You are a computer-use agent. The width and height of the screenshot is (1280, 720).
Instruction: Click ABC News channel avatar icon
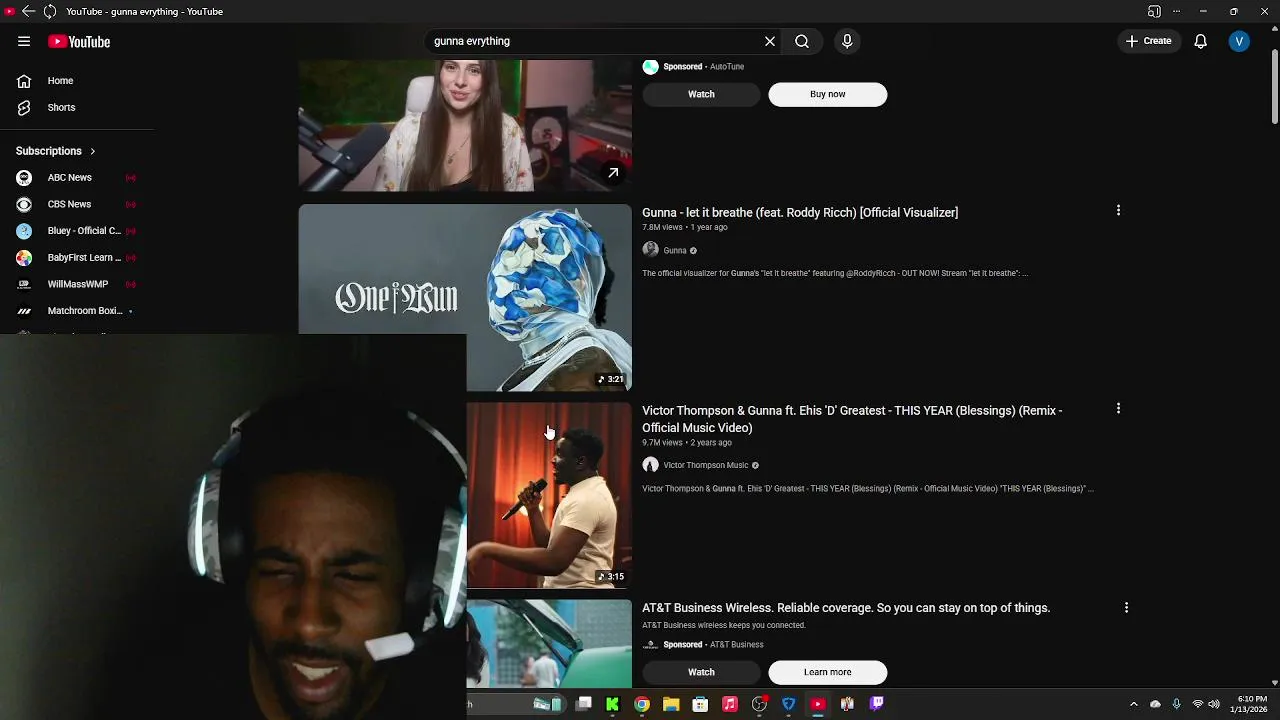pyautogui.click(x=24, y=177)
